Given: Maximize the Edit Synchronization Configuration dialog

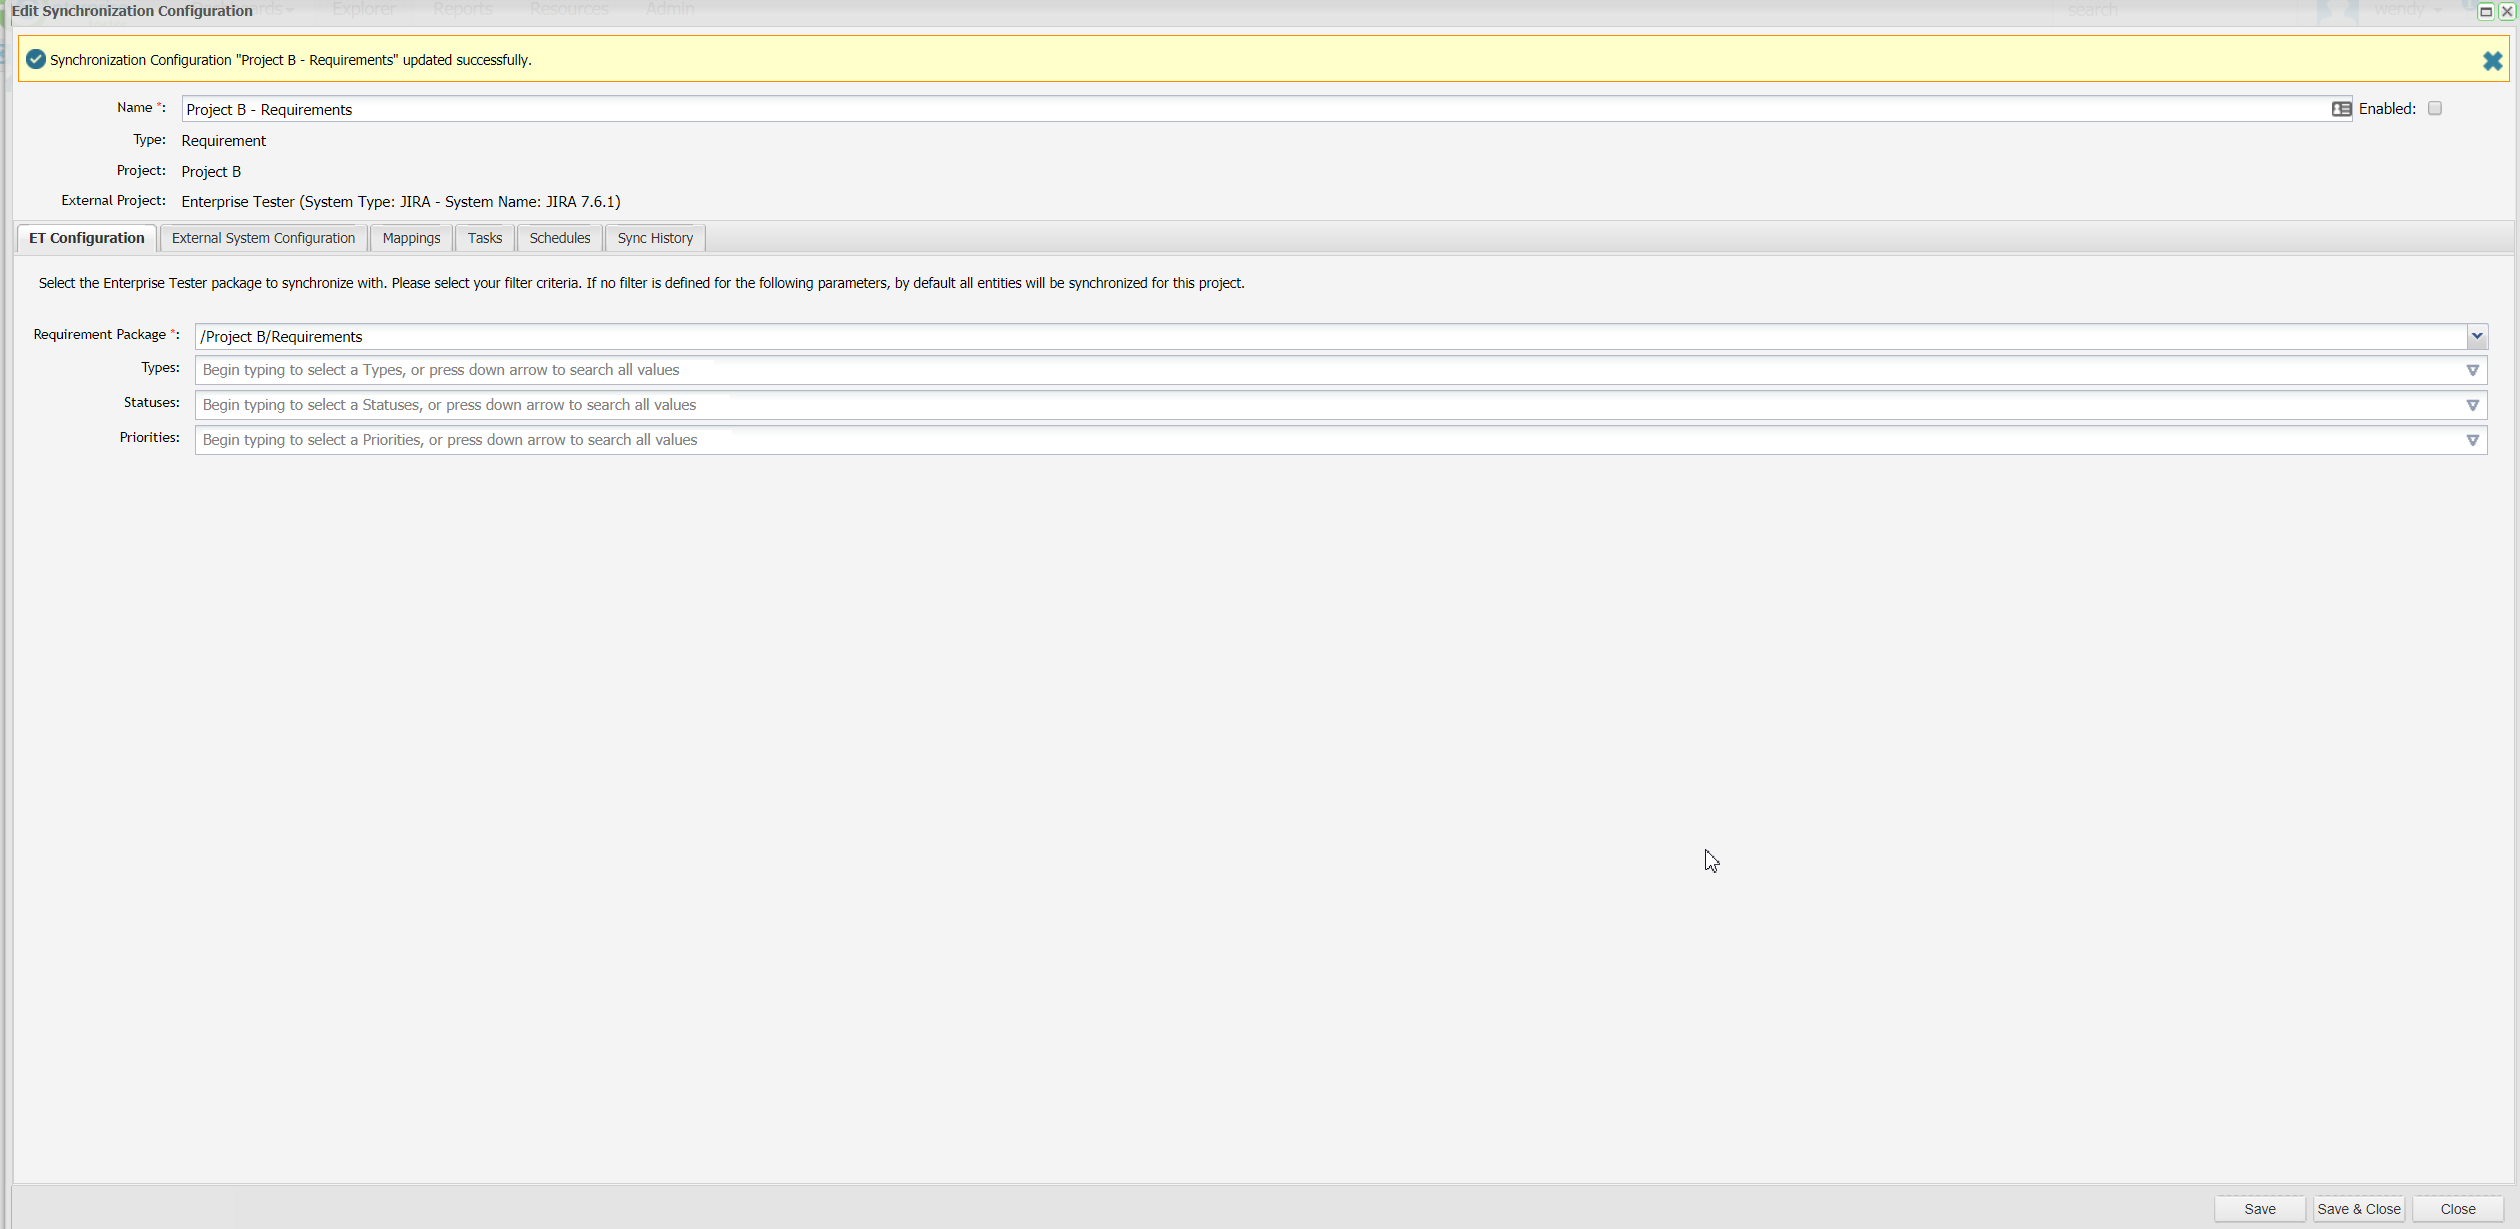Looking at the screenshot, I should [2485, 12].
